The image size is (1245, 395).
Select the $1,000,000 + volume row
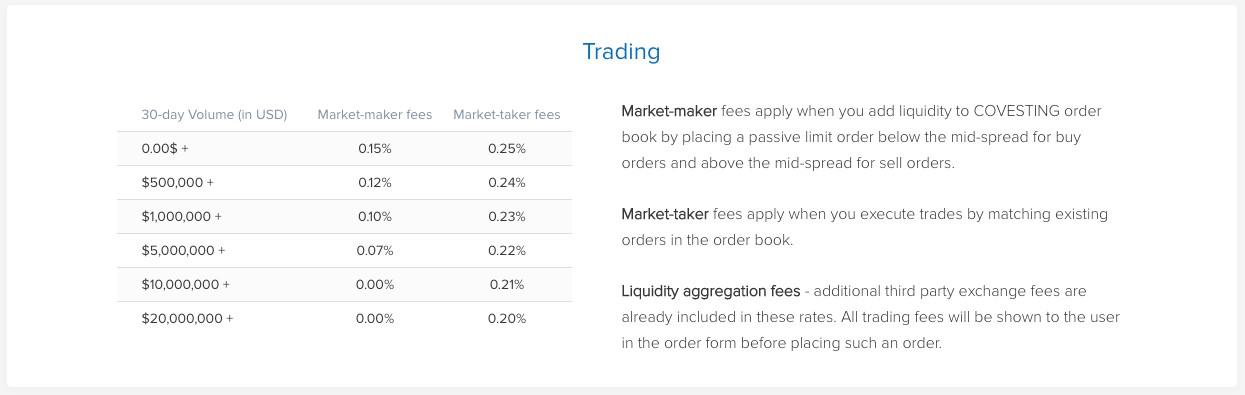click(x=344, y=216)
